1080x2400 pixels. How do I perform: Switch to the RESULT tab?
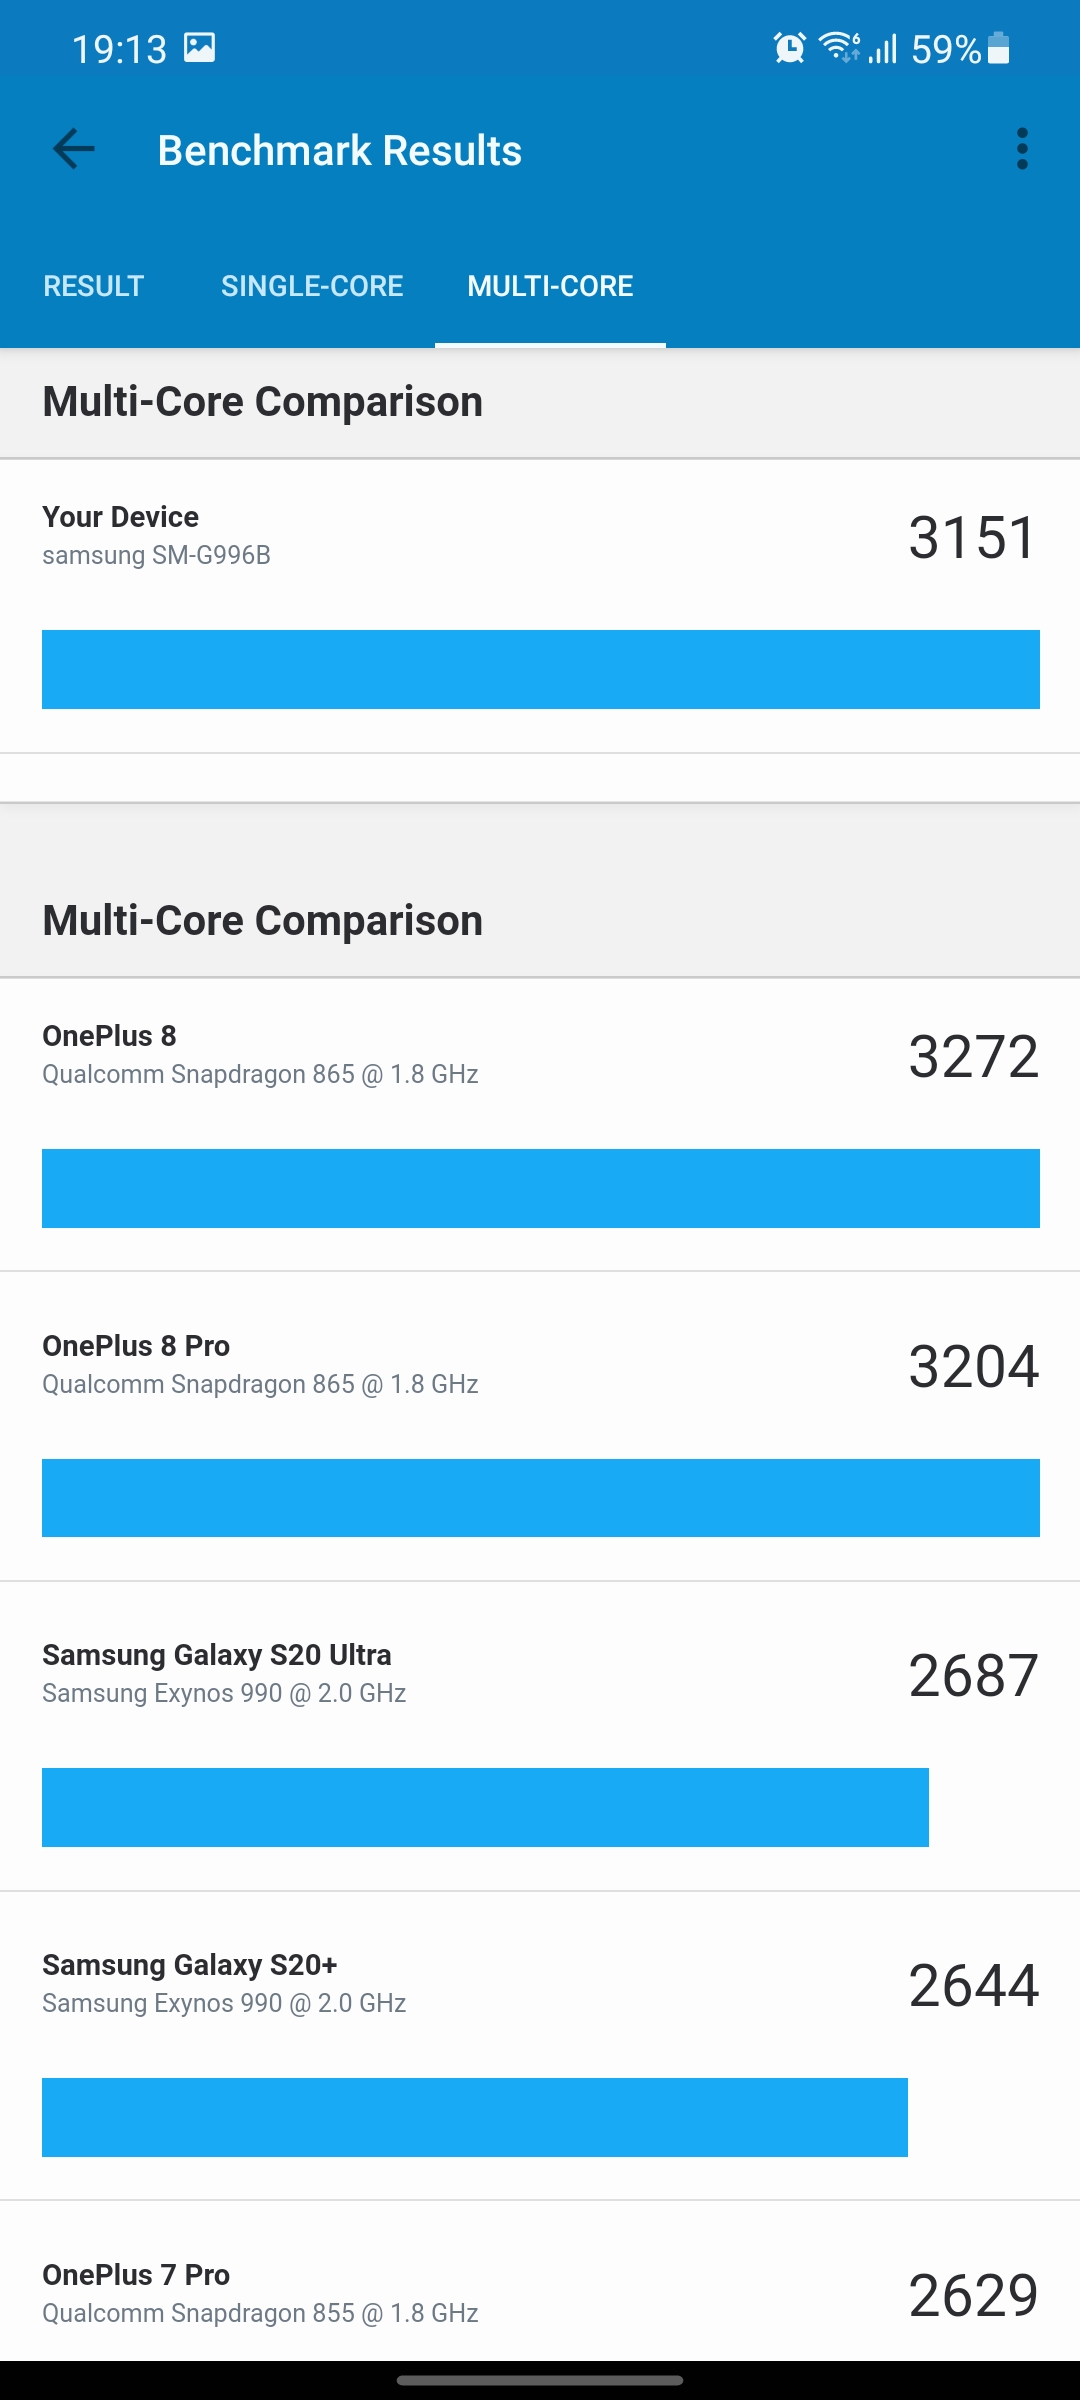click(x=94, y=286)
